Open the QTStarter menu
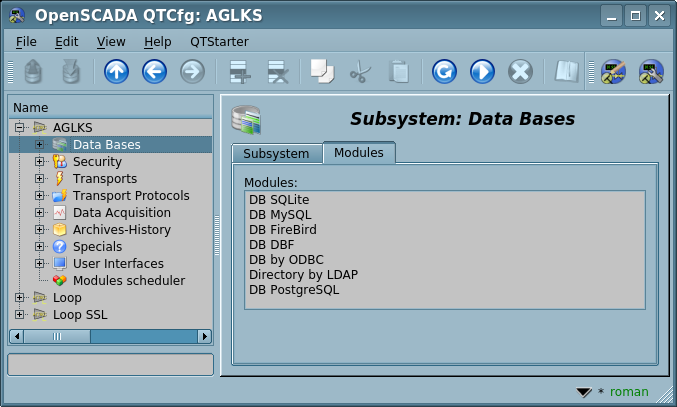The image size is (677, 407). (219, 42)
